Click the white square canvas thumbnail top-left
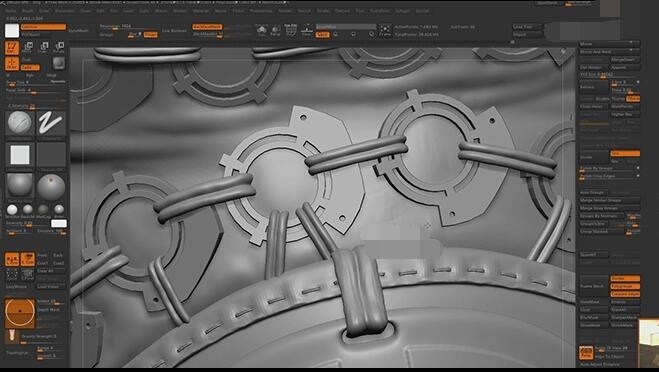The height and width of the screenshot is (372, 659). click(12, 30)
